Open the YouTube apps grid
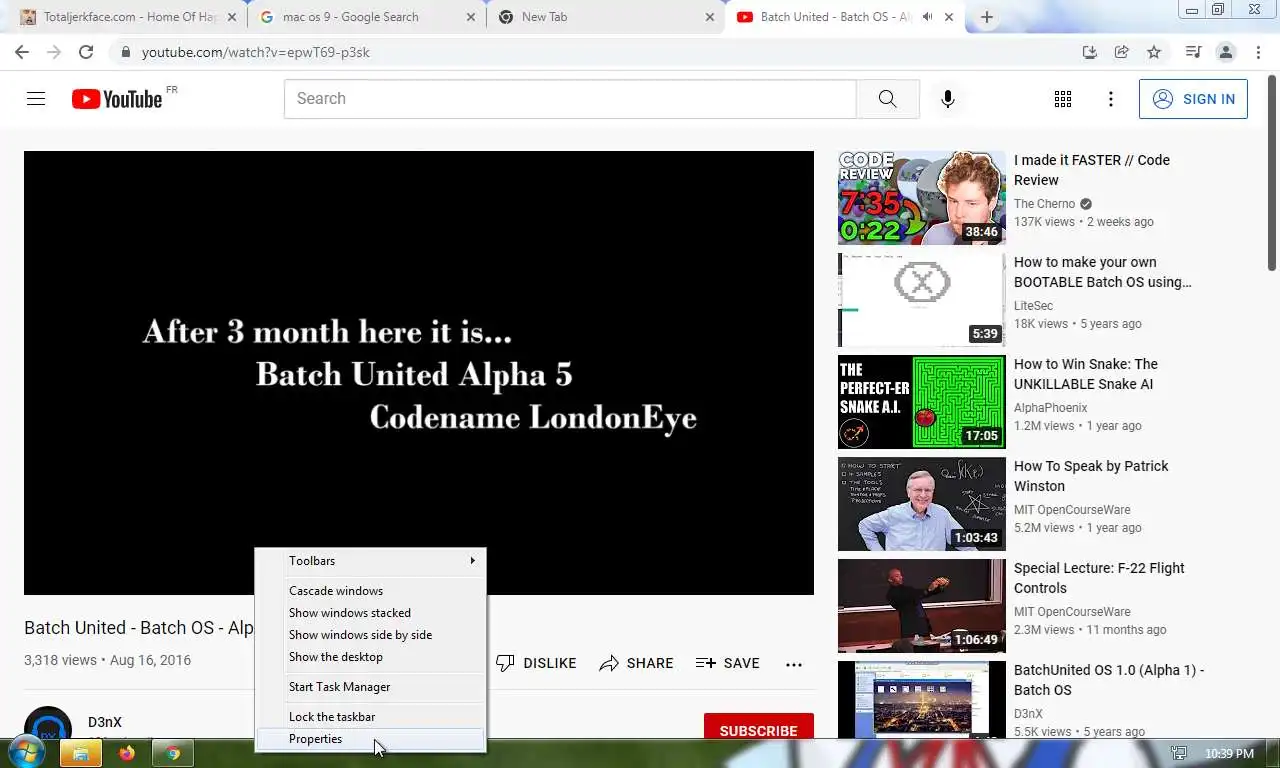This screenshot has width=1280, height=768. [x=1063, y=99]
